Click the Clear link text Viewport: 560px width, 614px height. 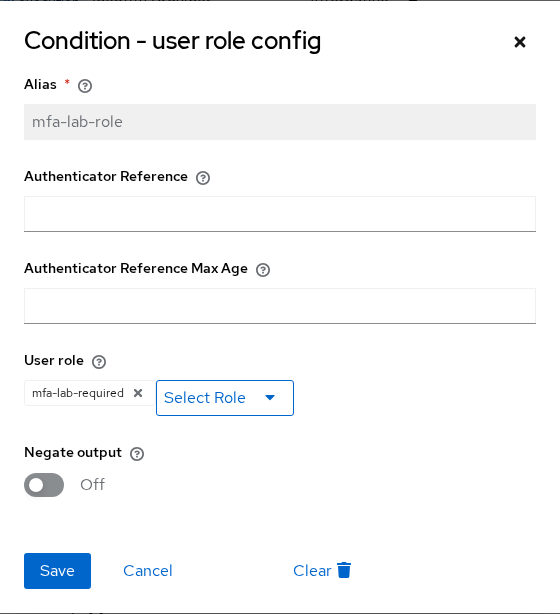click(x=312, y=571)
